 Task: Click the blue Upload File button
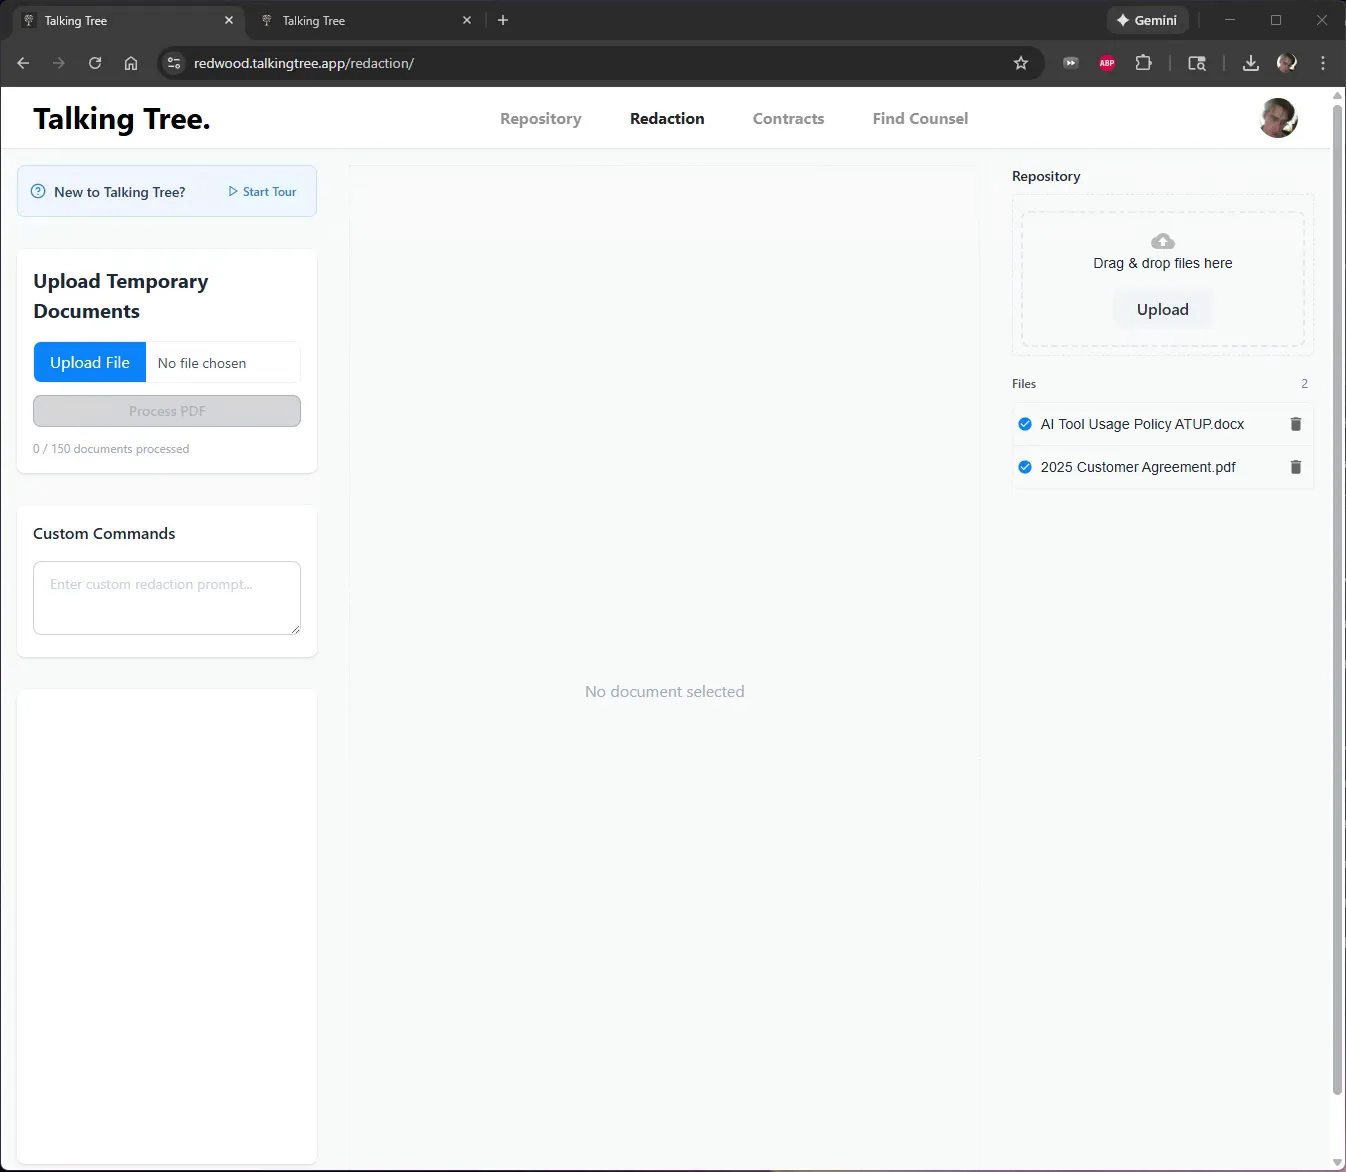pos(90,362)
